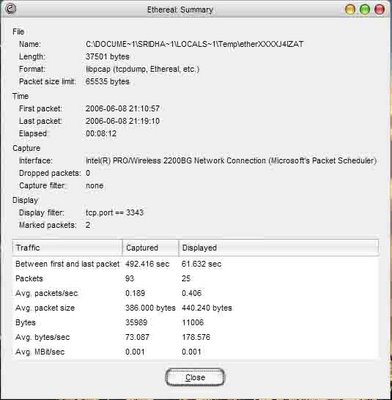Click the Traffic column header
The image size is (392, 400).
[67, 248]
